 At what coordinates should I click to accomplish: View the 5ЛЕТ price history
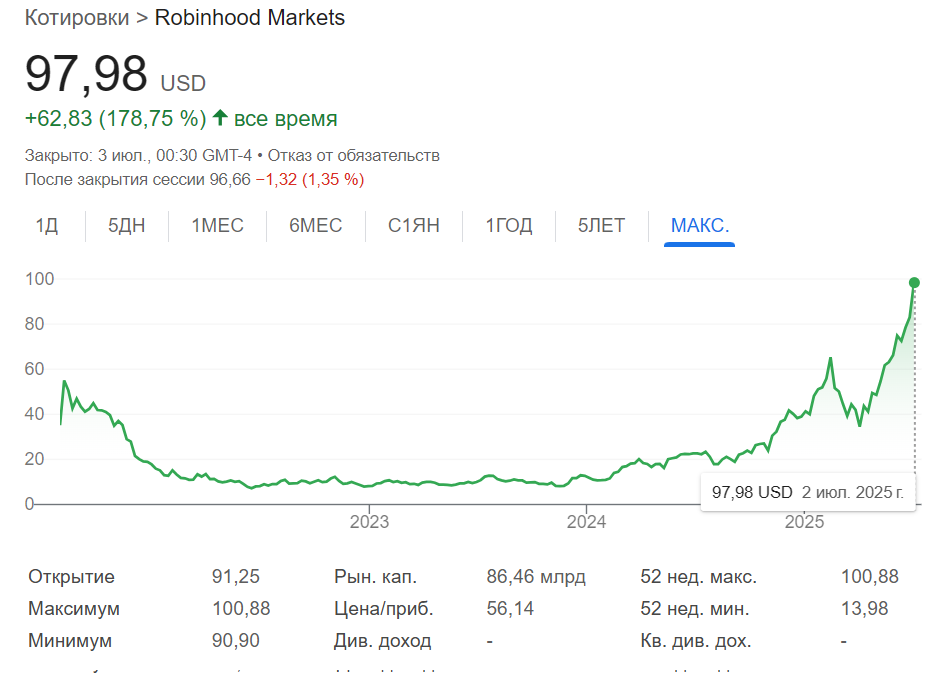[x=601, y=226]
